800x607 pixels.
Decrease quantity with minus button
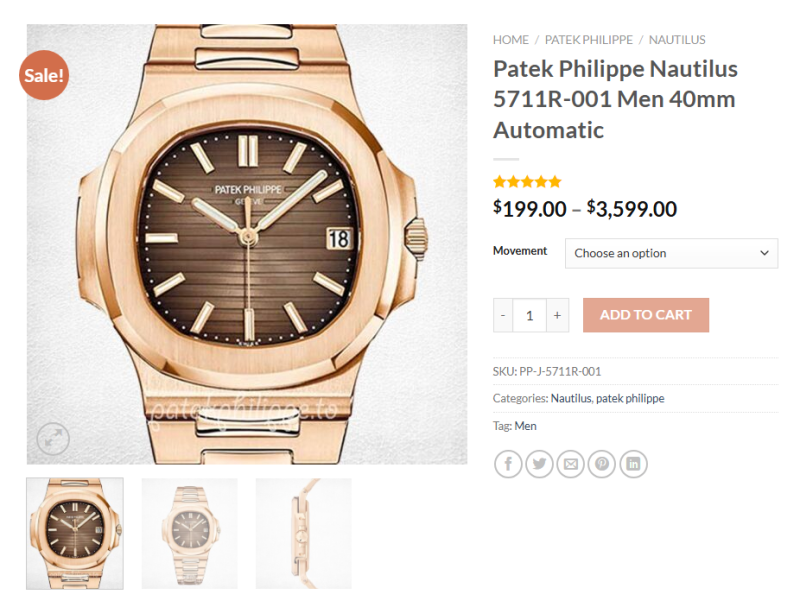coord(503,315)
